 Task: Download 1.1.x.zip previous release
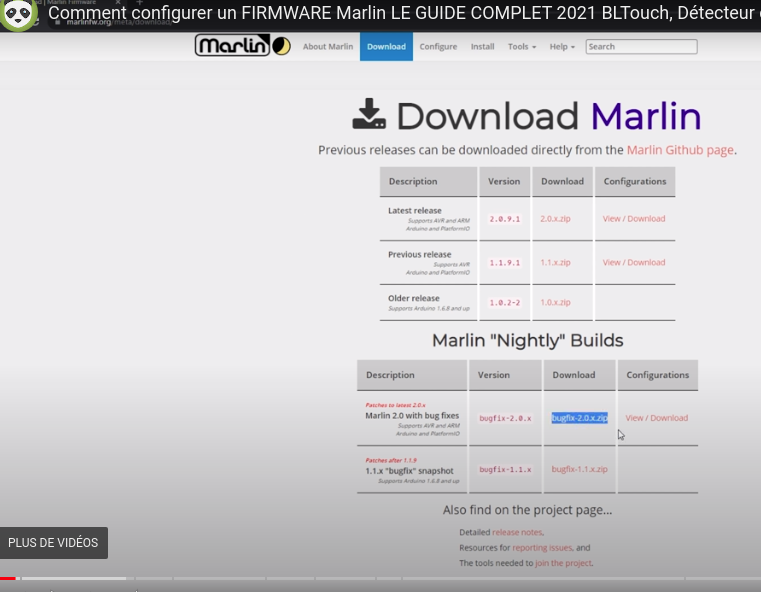(555, 263)
